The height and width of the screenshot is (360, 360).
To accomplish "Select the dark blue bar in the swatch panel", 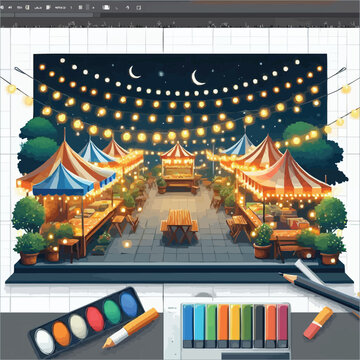I will point(188,326).
